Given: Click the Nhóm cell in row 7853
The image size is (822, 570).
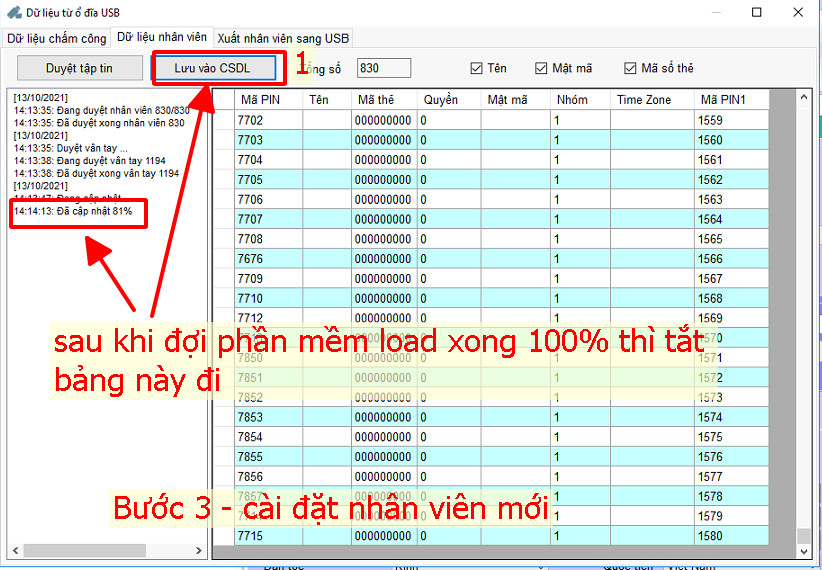Looking at the screenshot, I should (x=580, y=417).
